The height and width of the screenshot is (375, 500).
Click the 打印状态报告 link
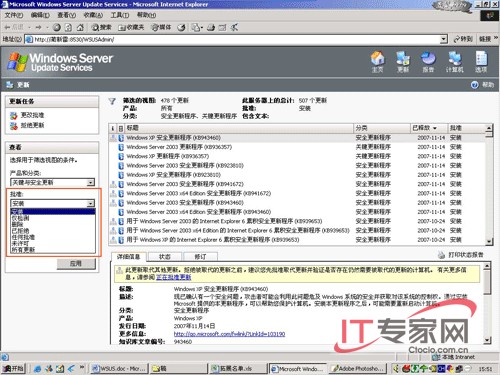(466, 255)
